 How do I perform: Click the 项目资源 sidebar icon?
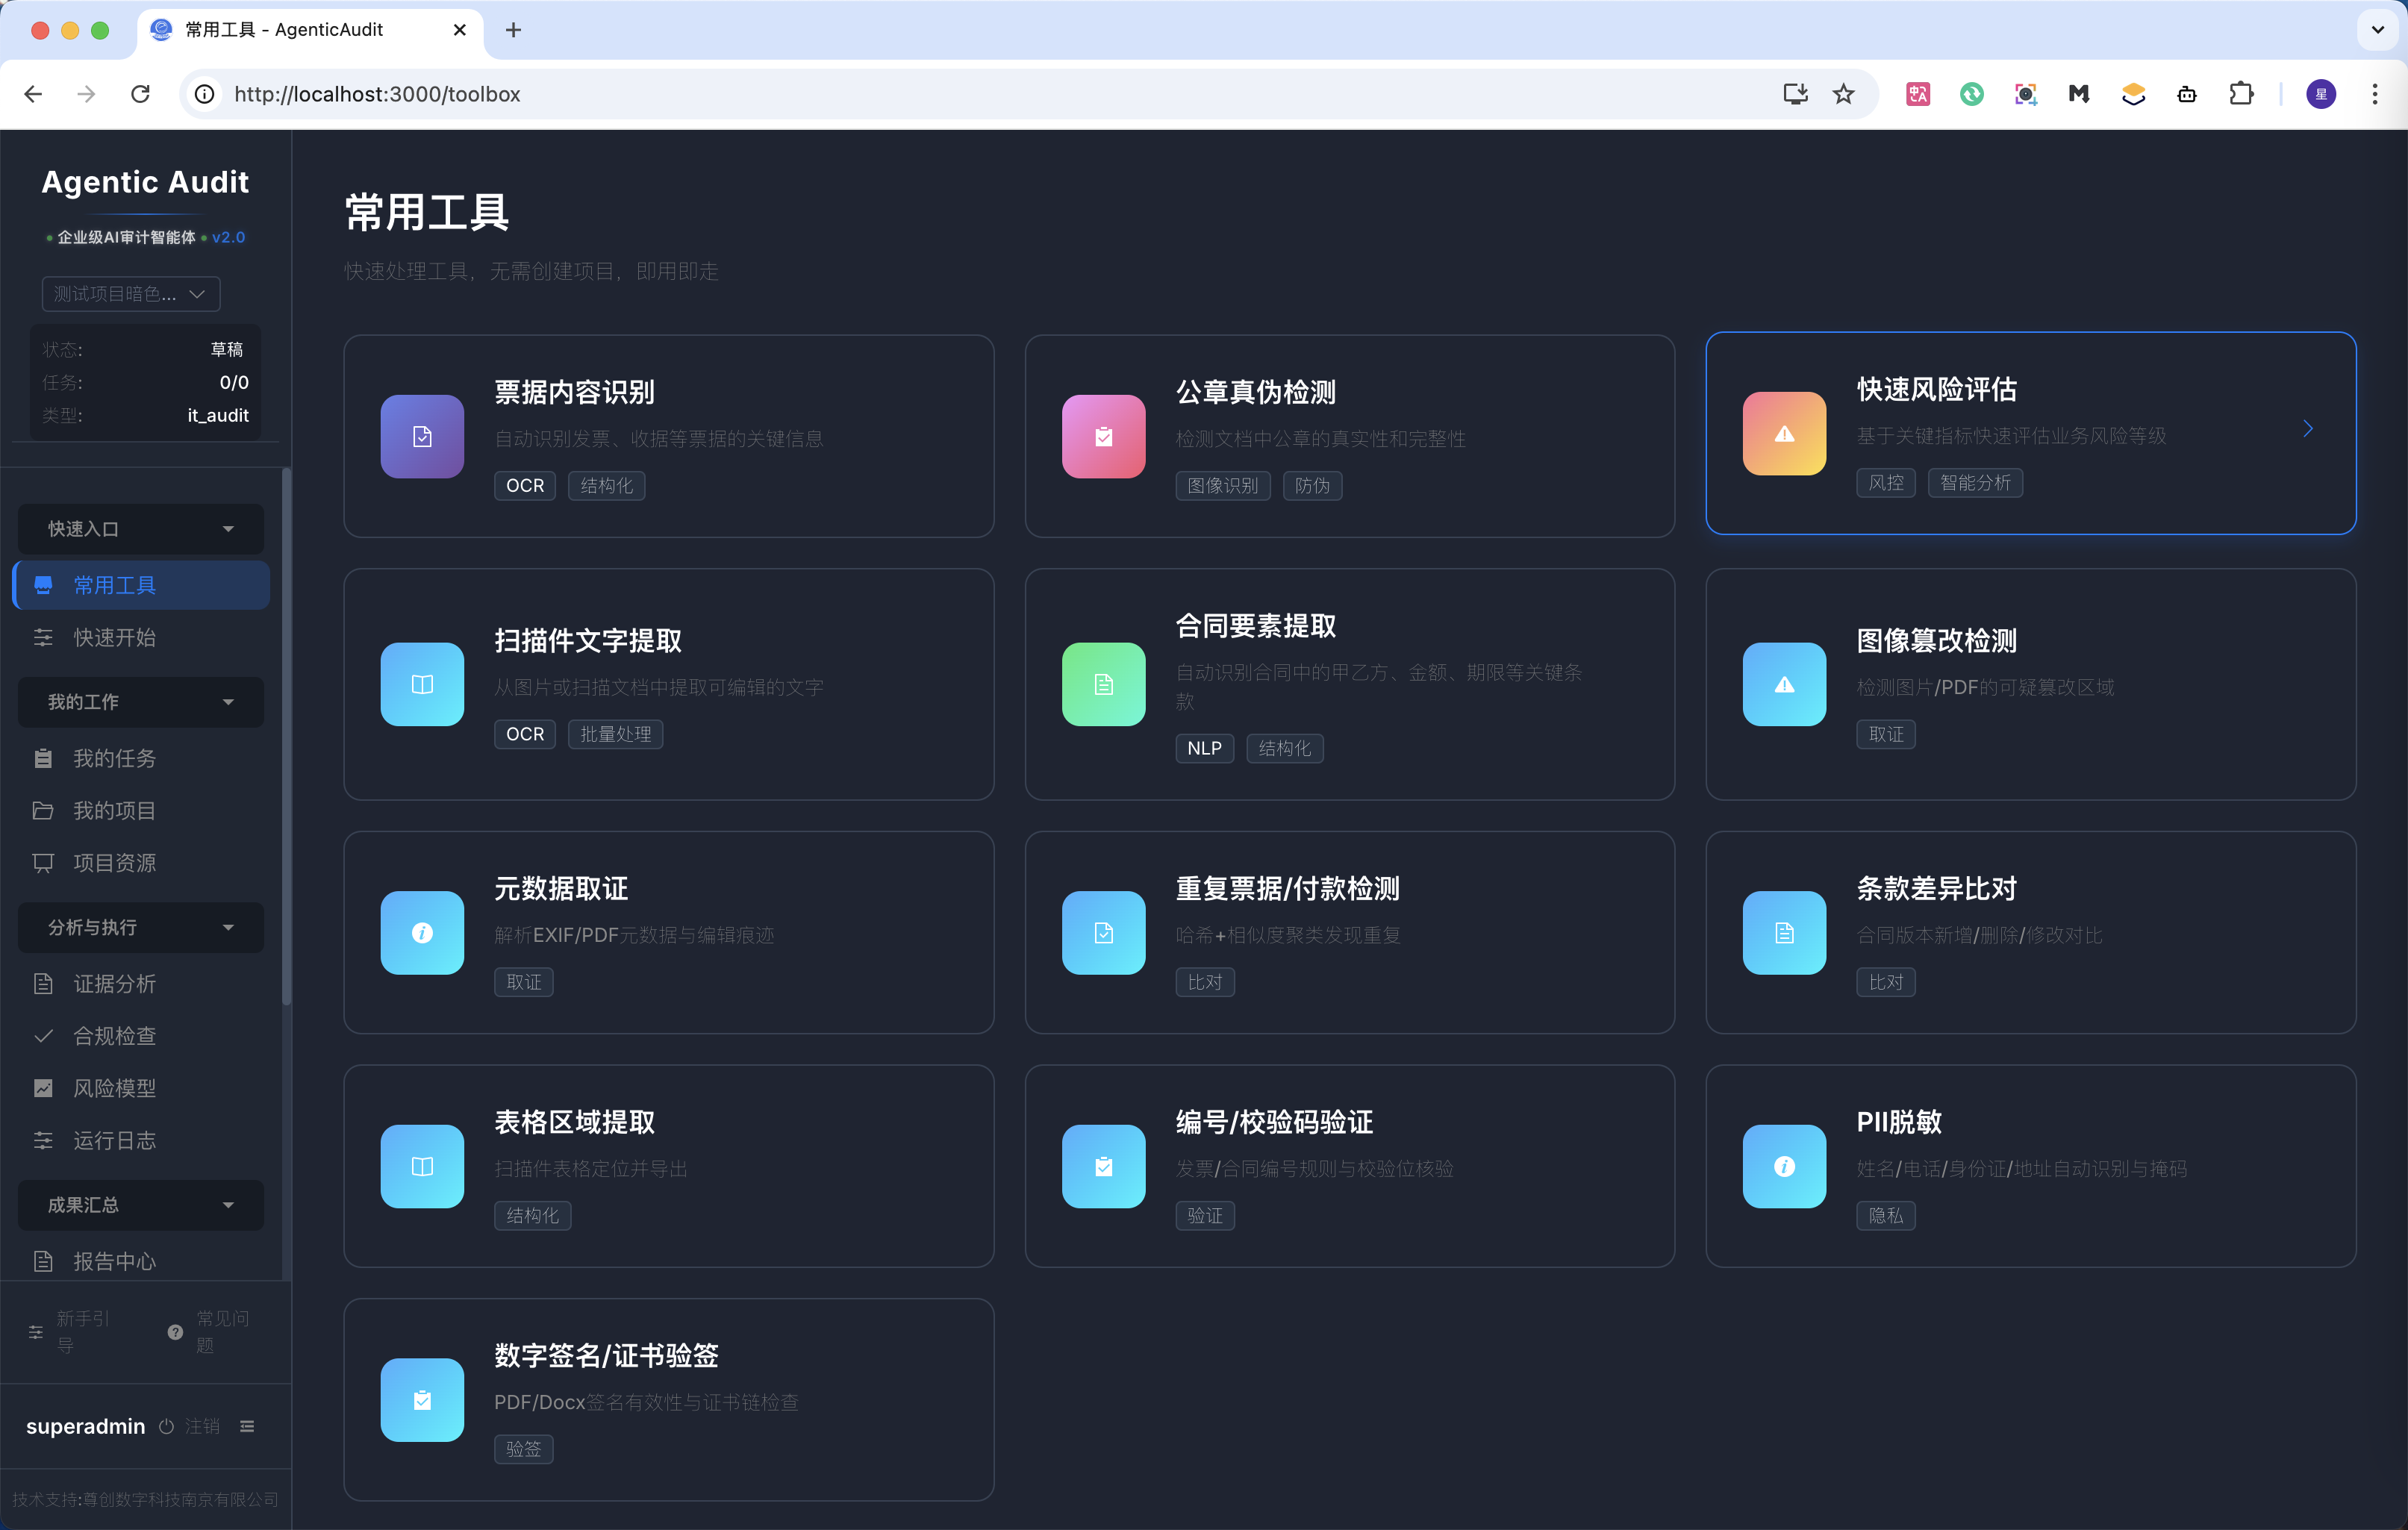click(43, 862)
